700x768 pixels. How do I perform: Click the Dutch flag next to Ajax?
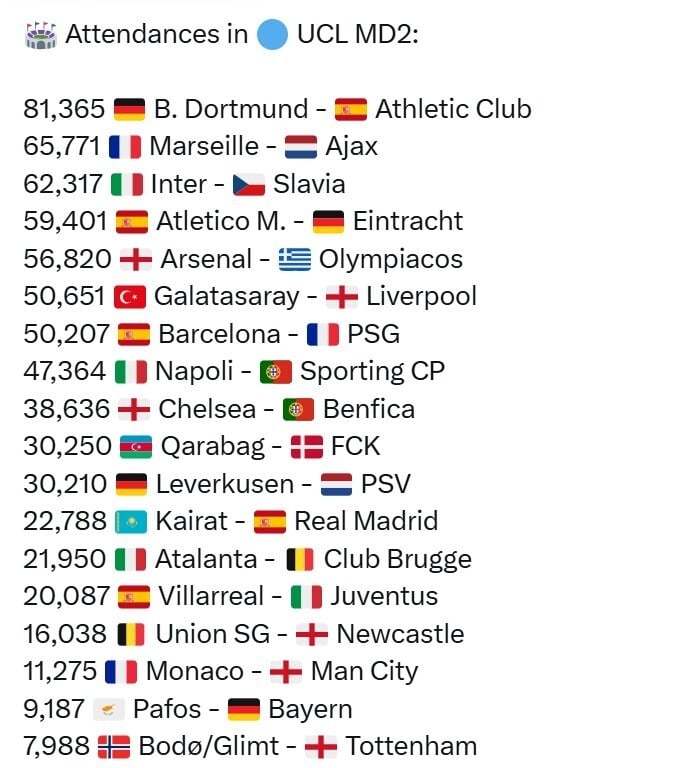click(x=301, y=147)
